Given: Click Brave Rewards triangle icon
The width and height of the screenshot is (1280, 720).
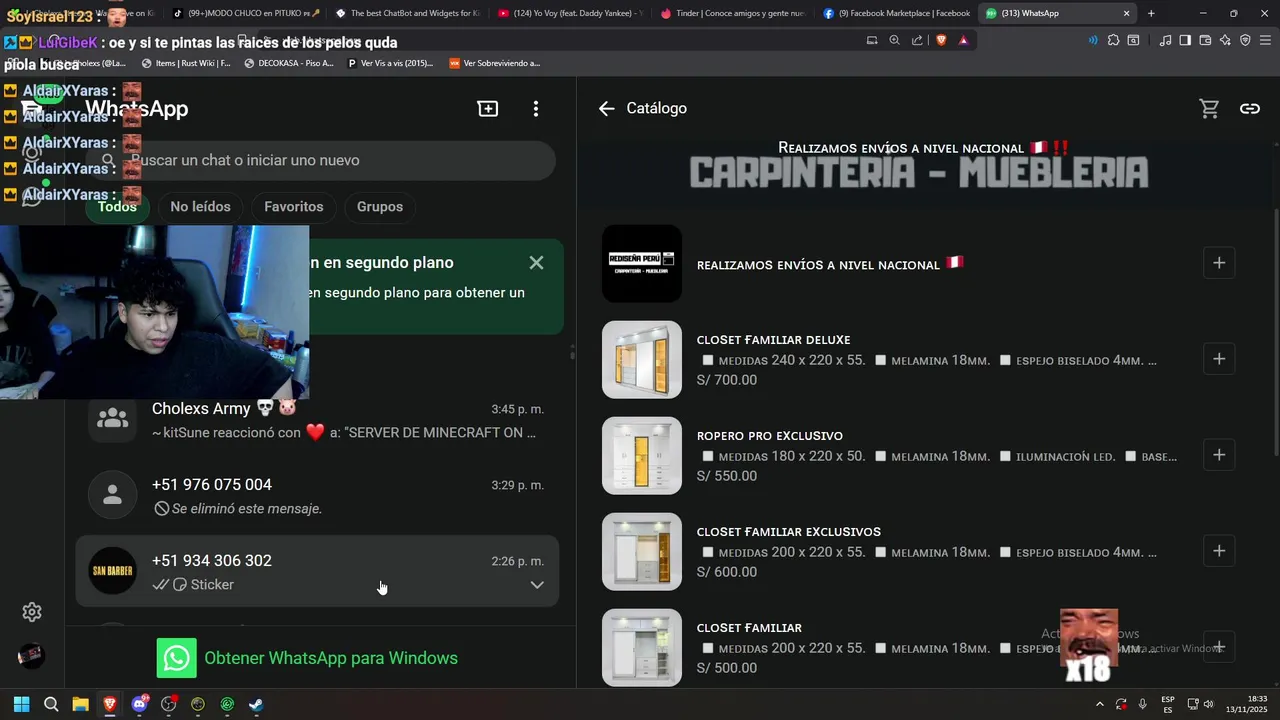Looking at the screenshot, I should pos(963,40).
